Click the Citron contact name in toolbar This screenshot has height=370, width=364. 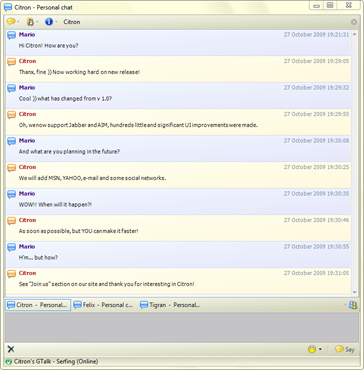pyautogui.click(x=72, y=22)
